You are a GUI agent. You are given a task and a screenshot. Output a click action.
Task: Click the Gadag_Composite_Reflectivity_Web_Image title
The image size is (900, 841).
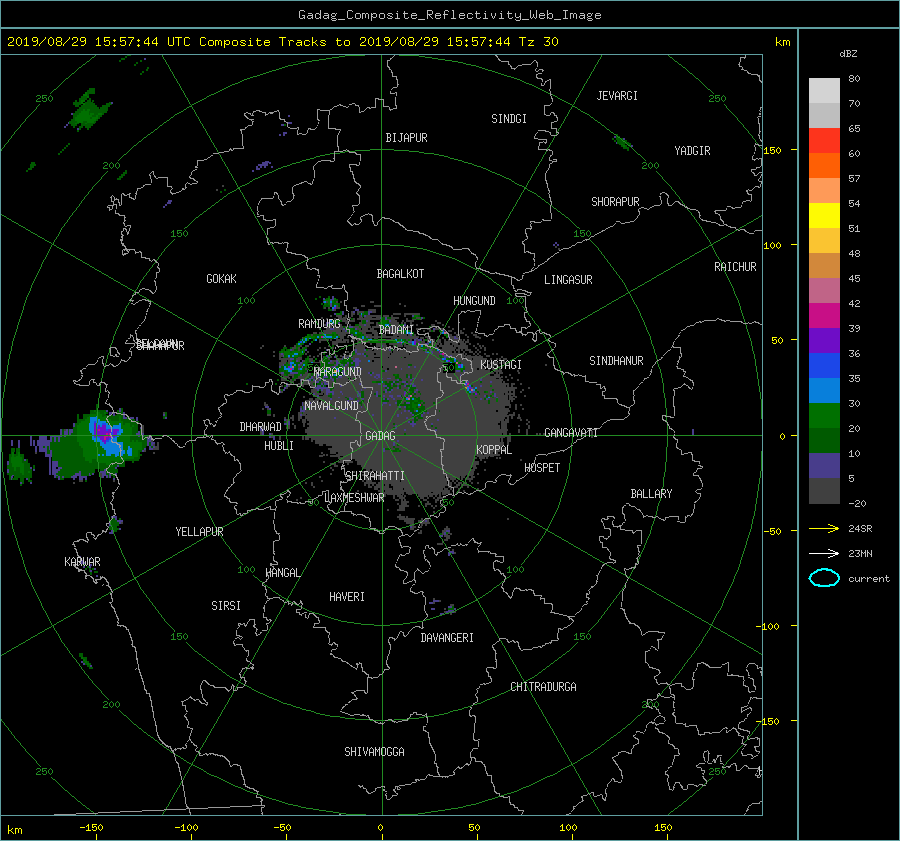449,15
